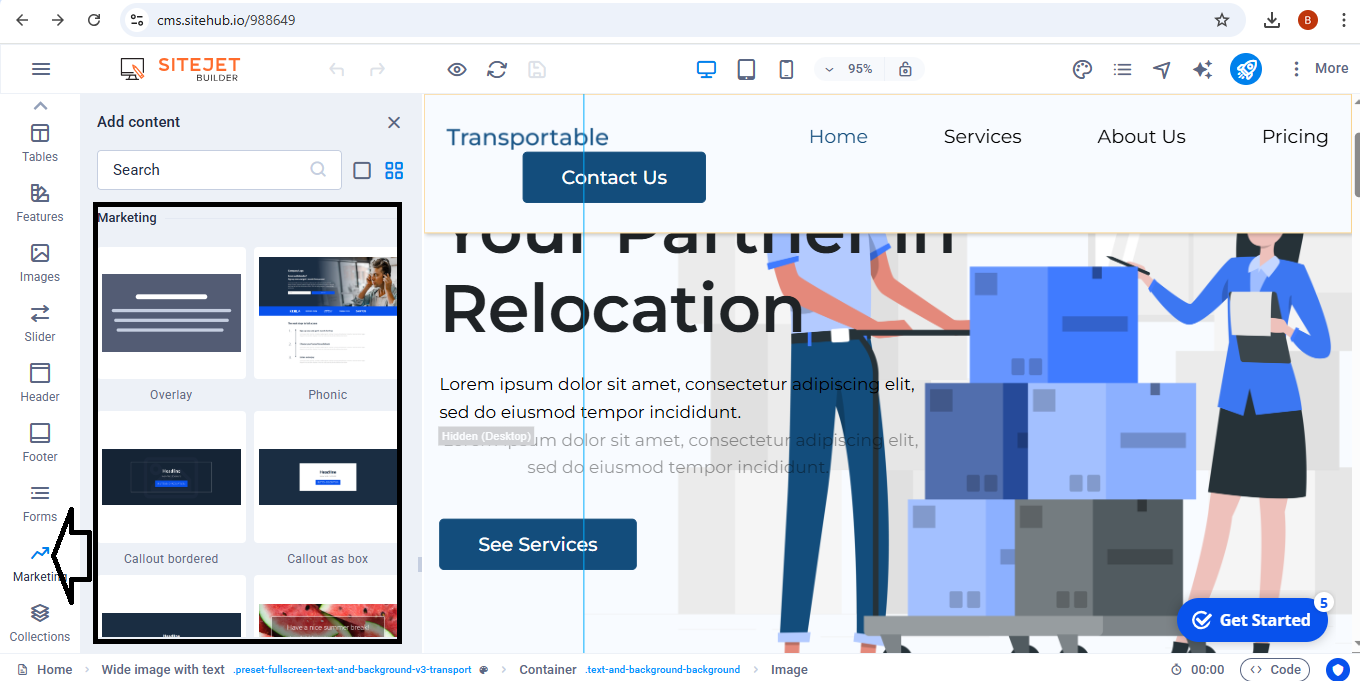Open the Features content category

(40, 202)
